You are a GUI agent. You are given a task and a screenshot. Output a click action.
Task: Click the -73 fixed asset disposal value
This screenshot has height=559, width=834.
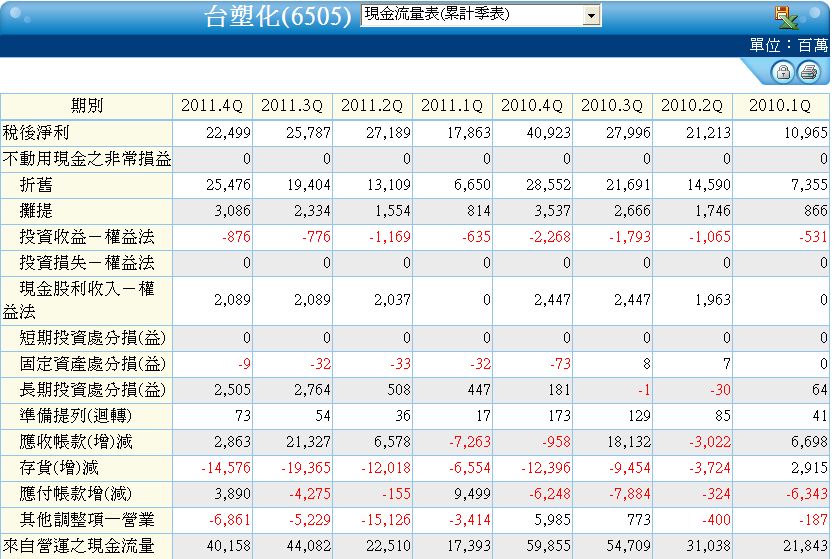pos(560,364)
